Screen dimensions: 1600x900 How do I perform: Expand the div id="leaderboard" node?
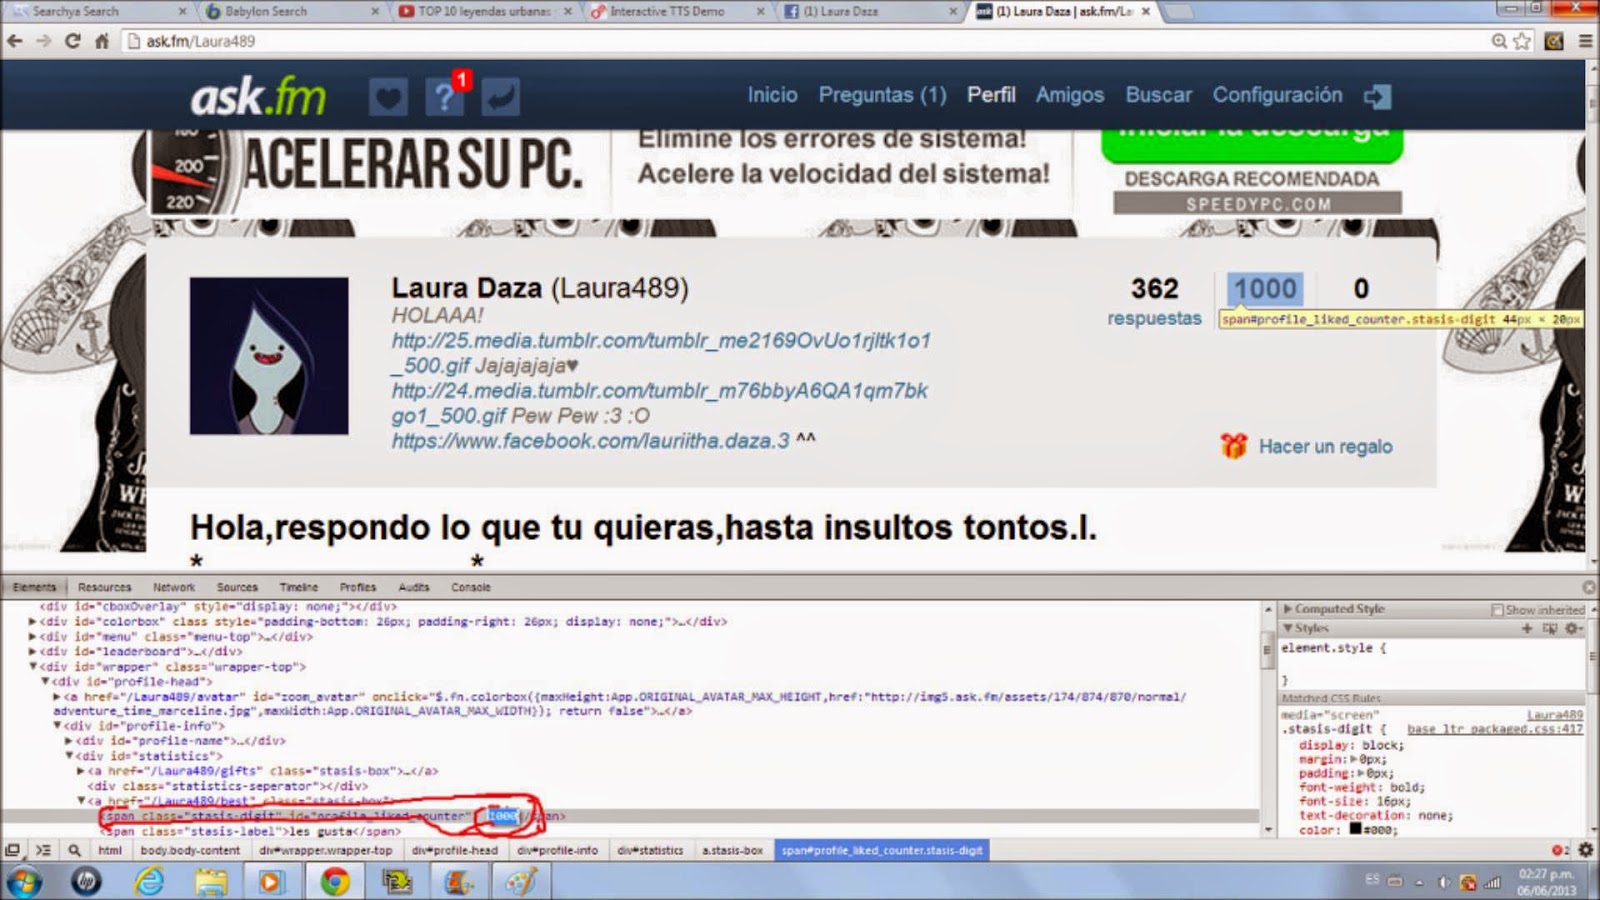pyautogui.click(x=33, y=651)
